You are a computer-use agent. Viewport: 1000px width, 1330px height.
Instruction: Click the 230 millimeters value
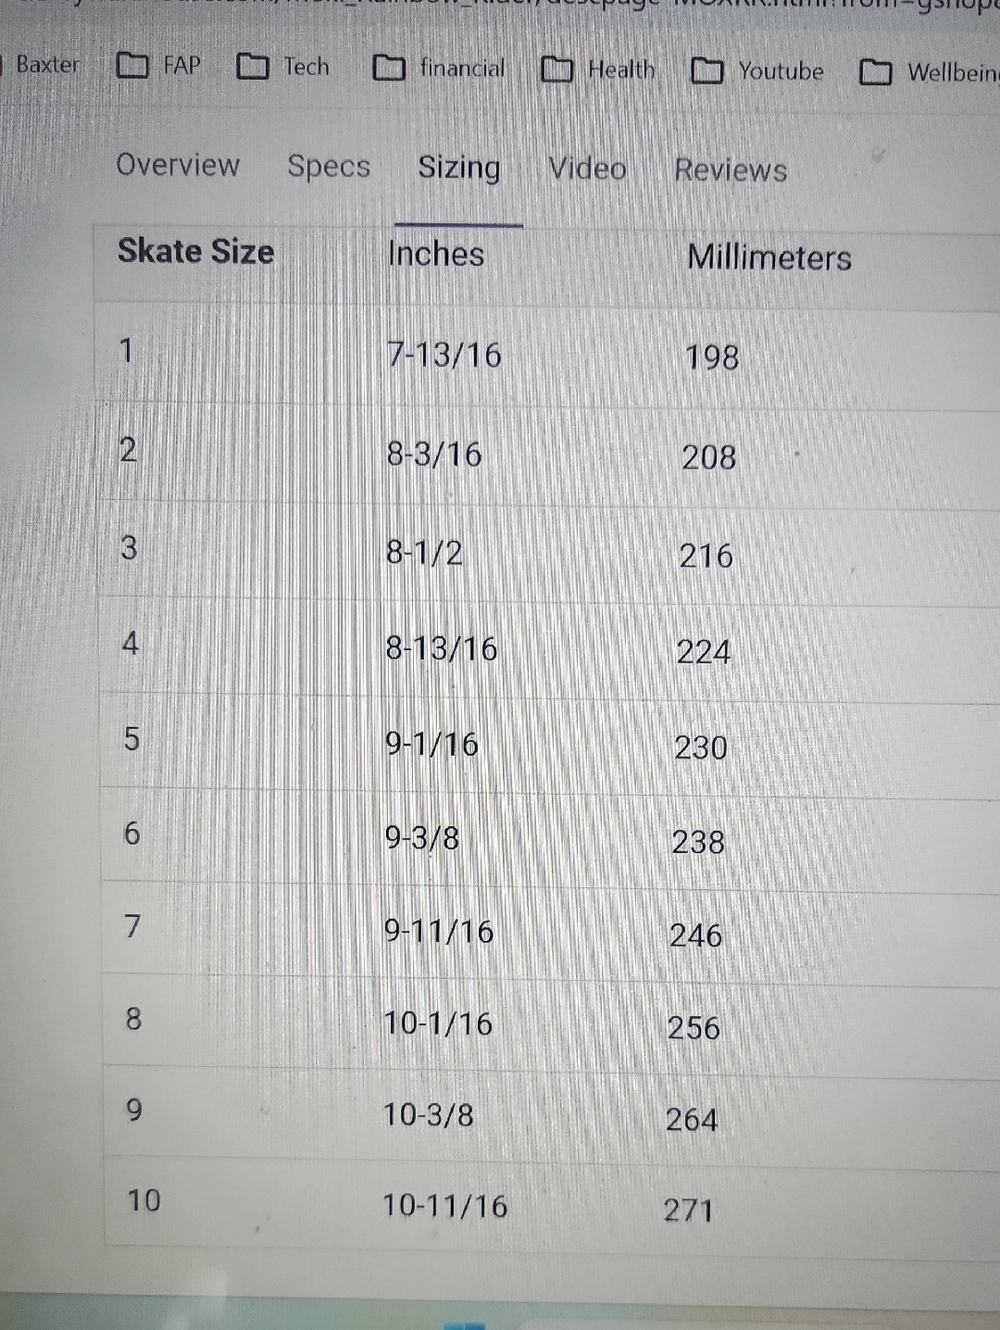click(x=700, y=747)
